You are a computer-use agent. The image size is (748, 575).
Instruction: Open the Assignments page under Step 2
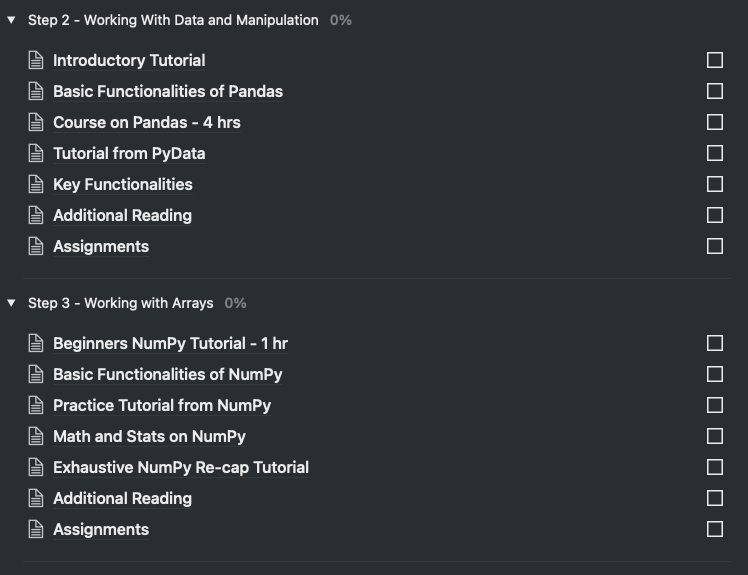[x=100, y=247]
